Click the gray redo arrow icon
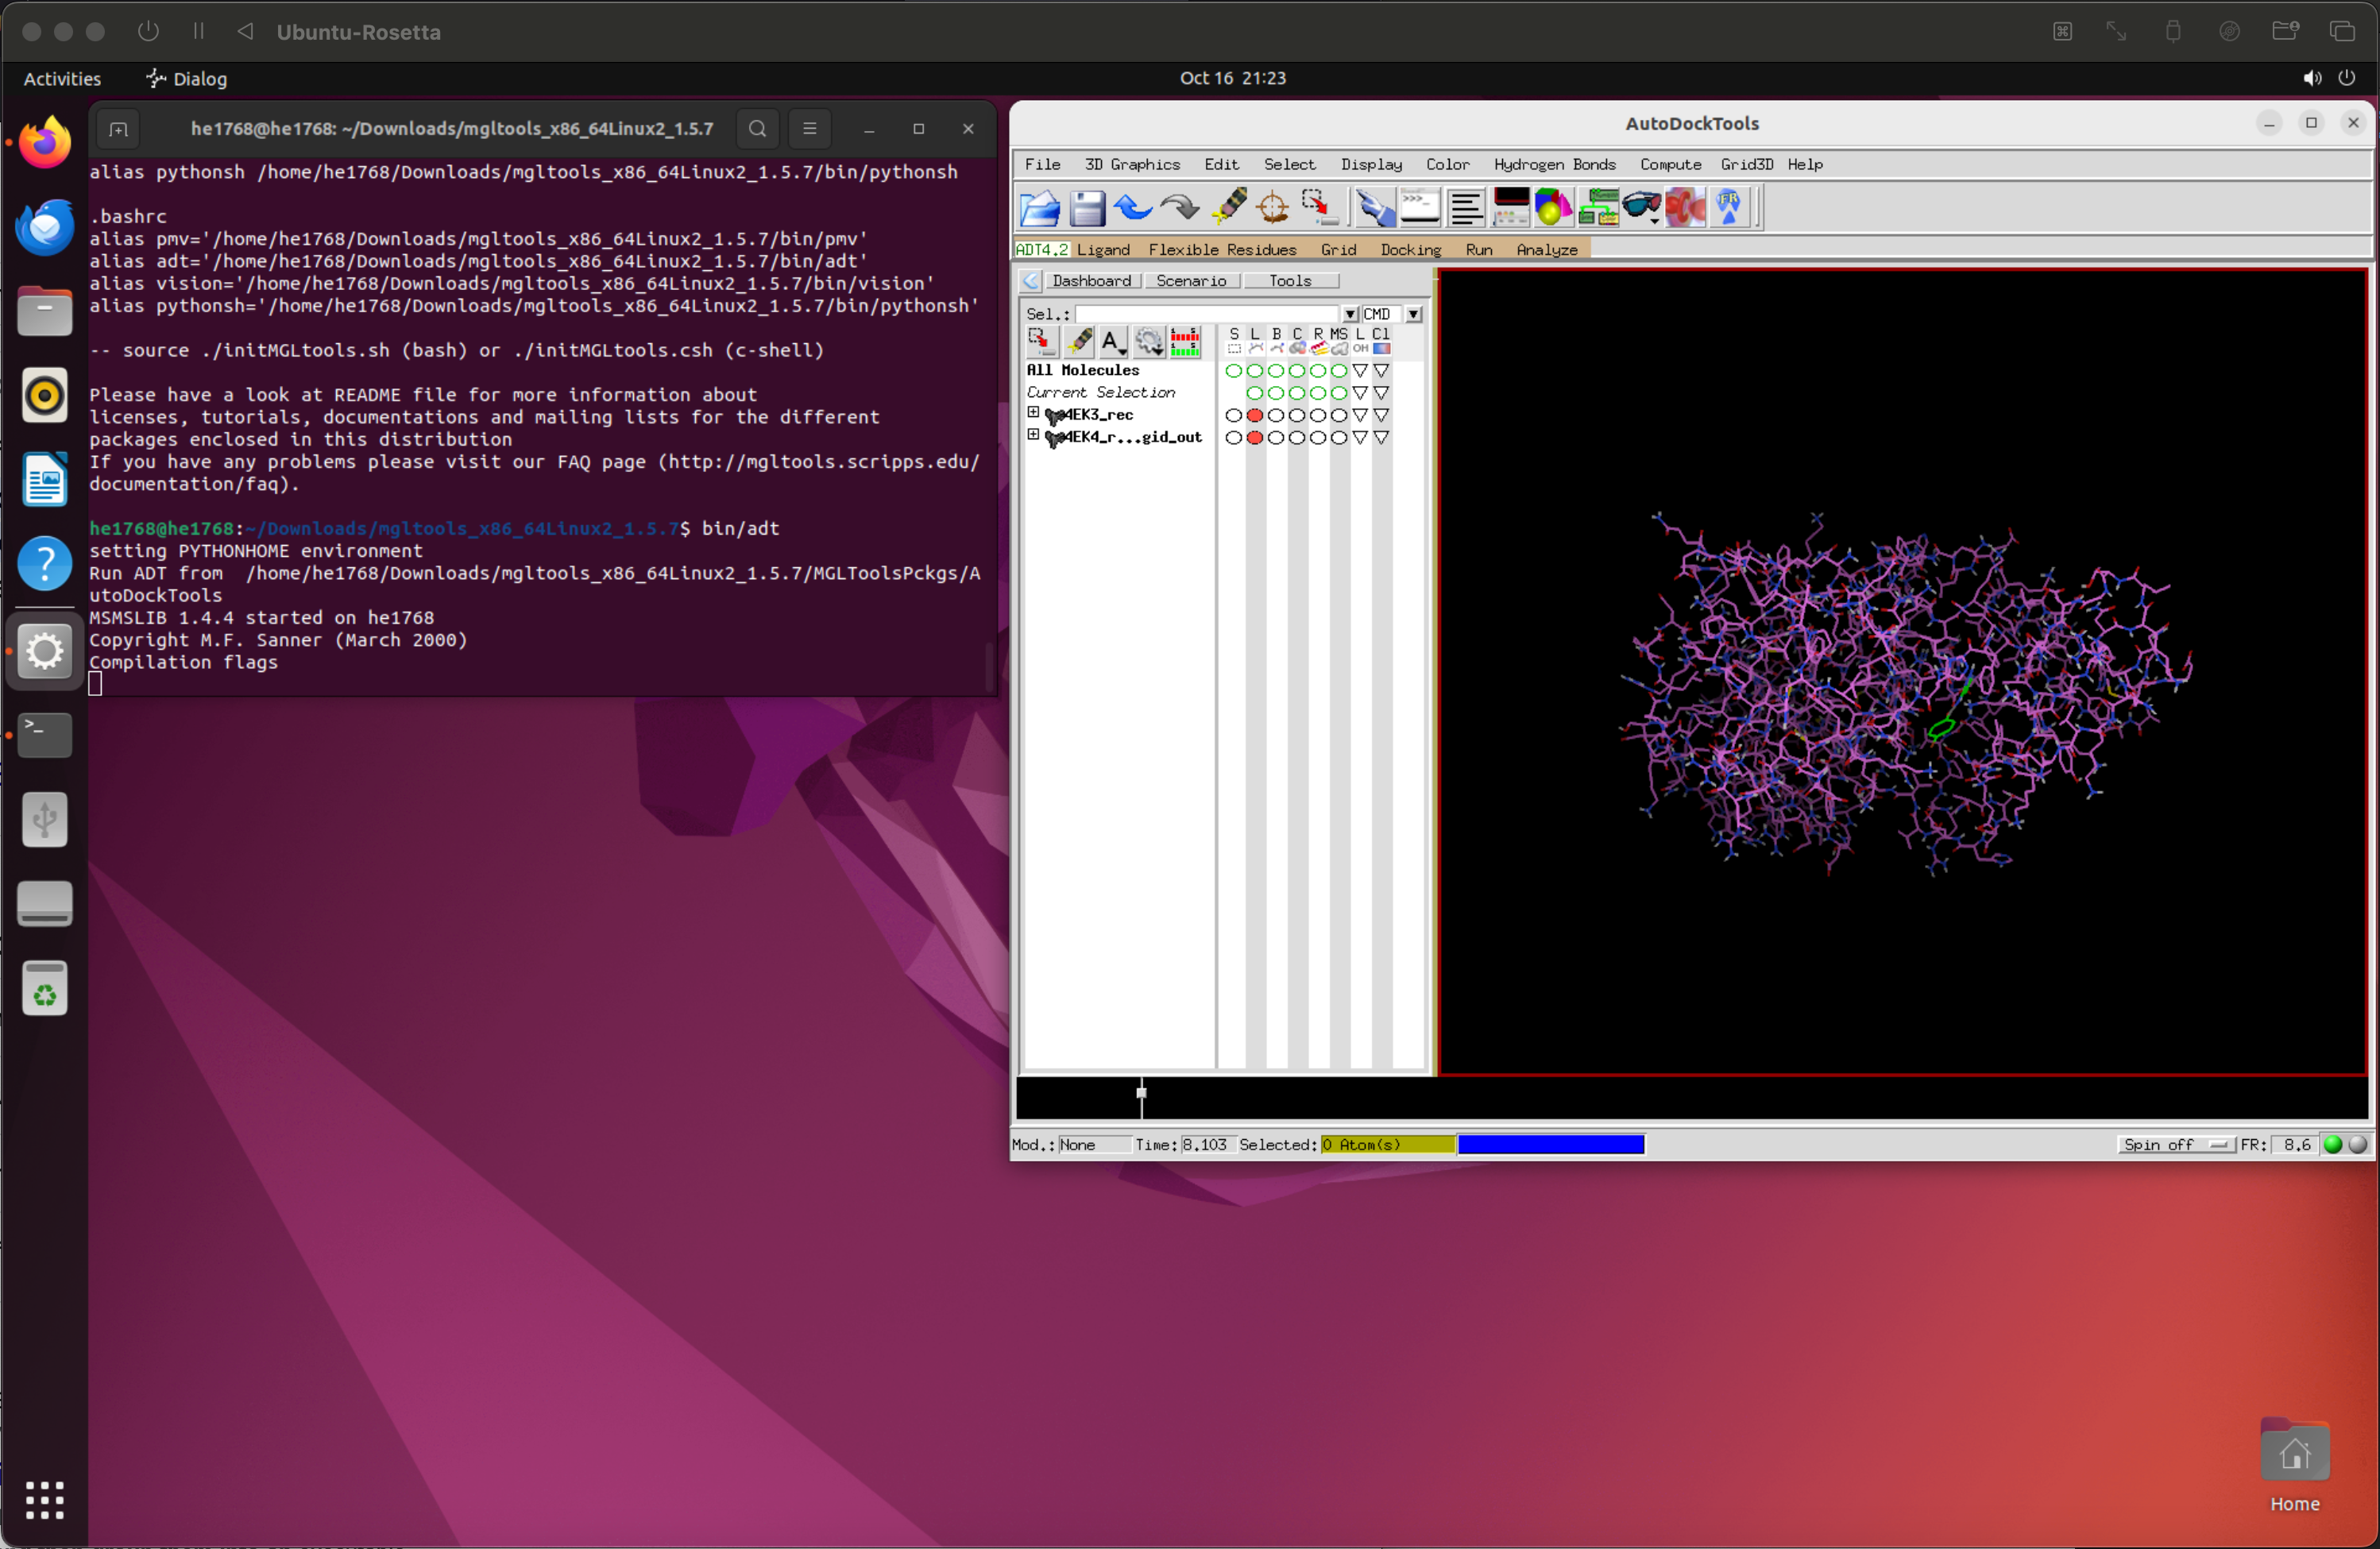The height and width of the screenshot is (1549, 2380). tap(1180, 208)
